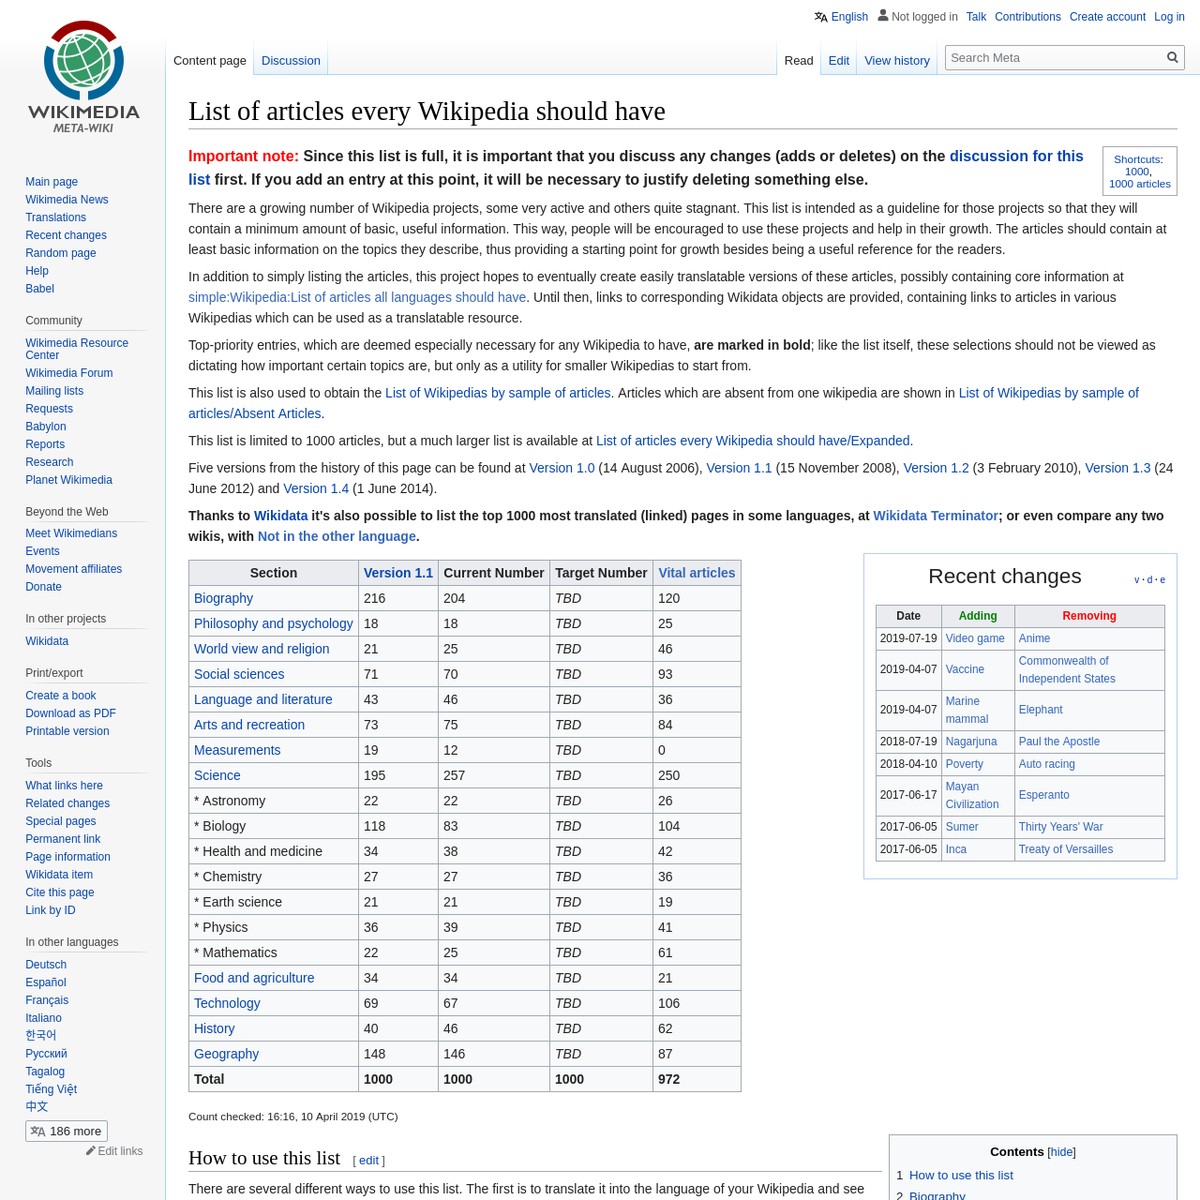Open the Talk link in the top bar

point(976,17)
